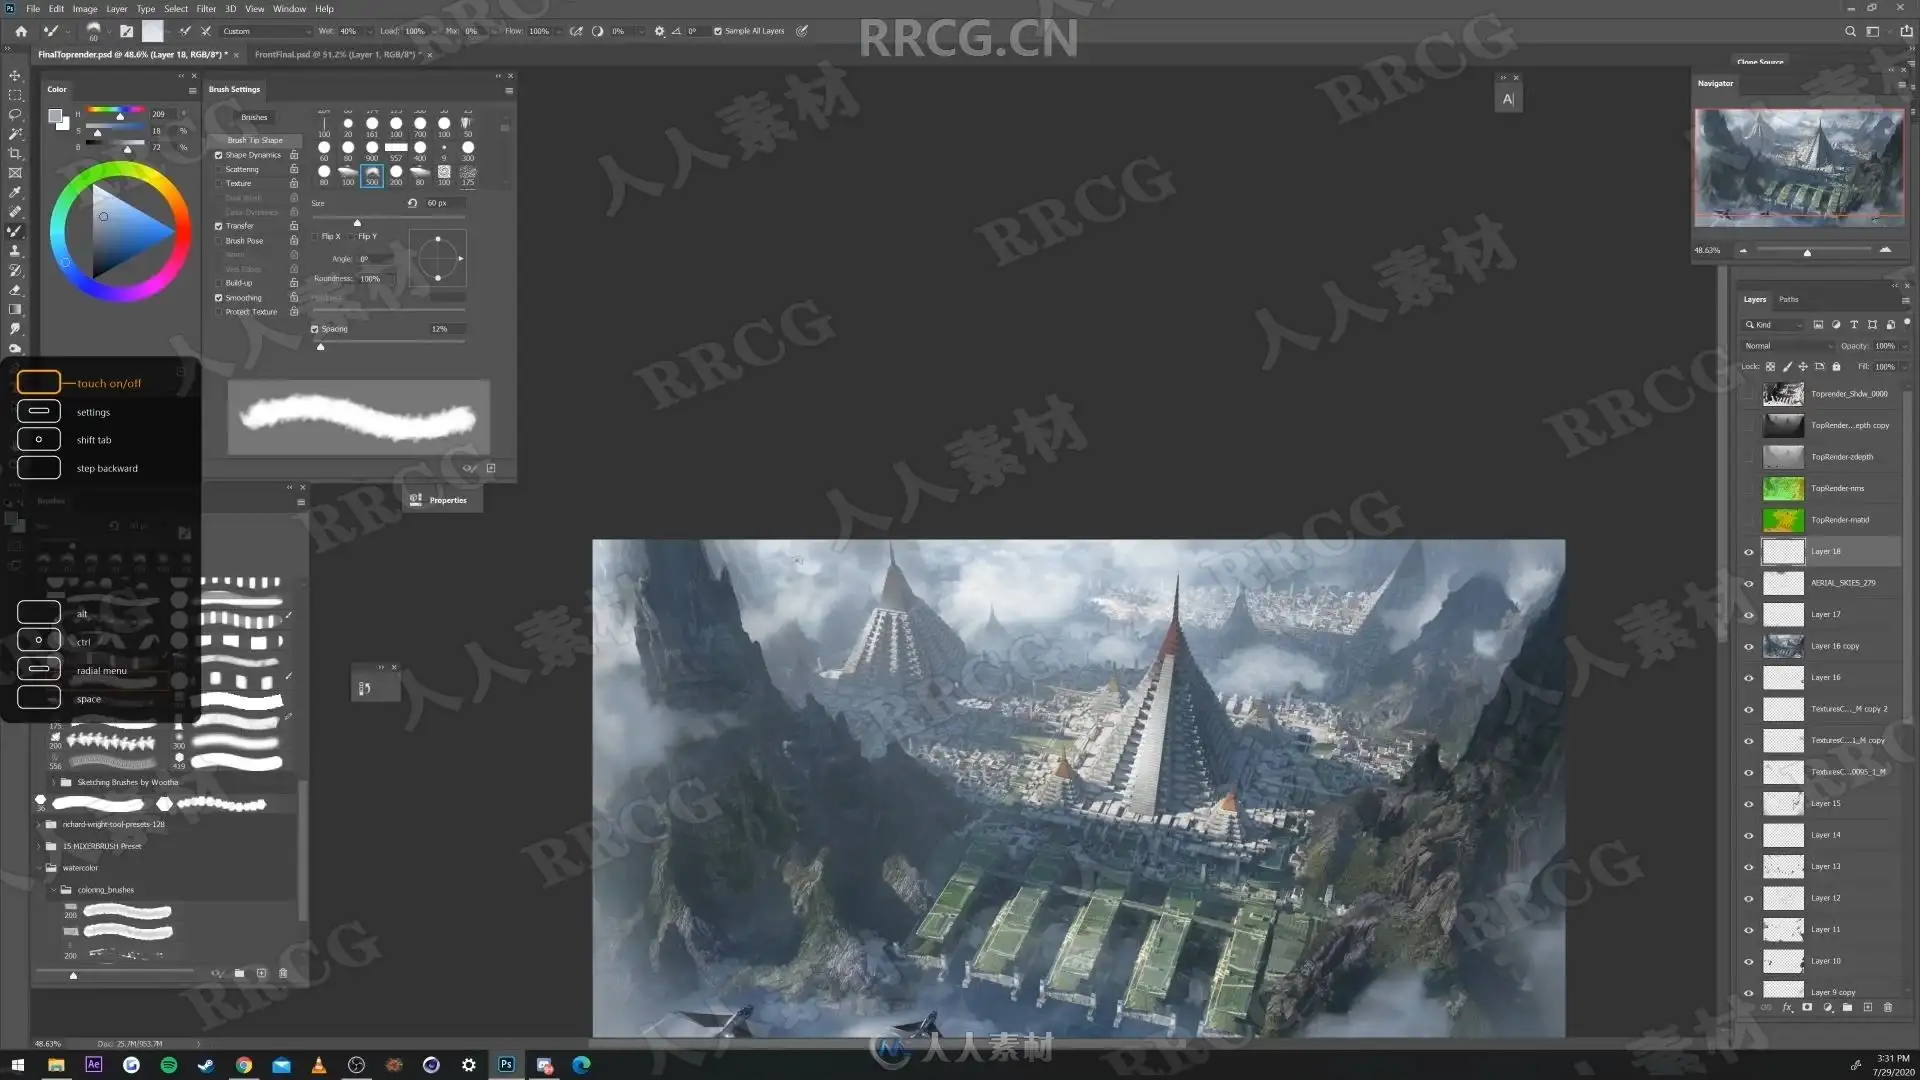The width and height of the screenshot is (1920, 1080).
Task: Select the Gradient tool
Action: [x=15, y=309]
